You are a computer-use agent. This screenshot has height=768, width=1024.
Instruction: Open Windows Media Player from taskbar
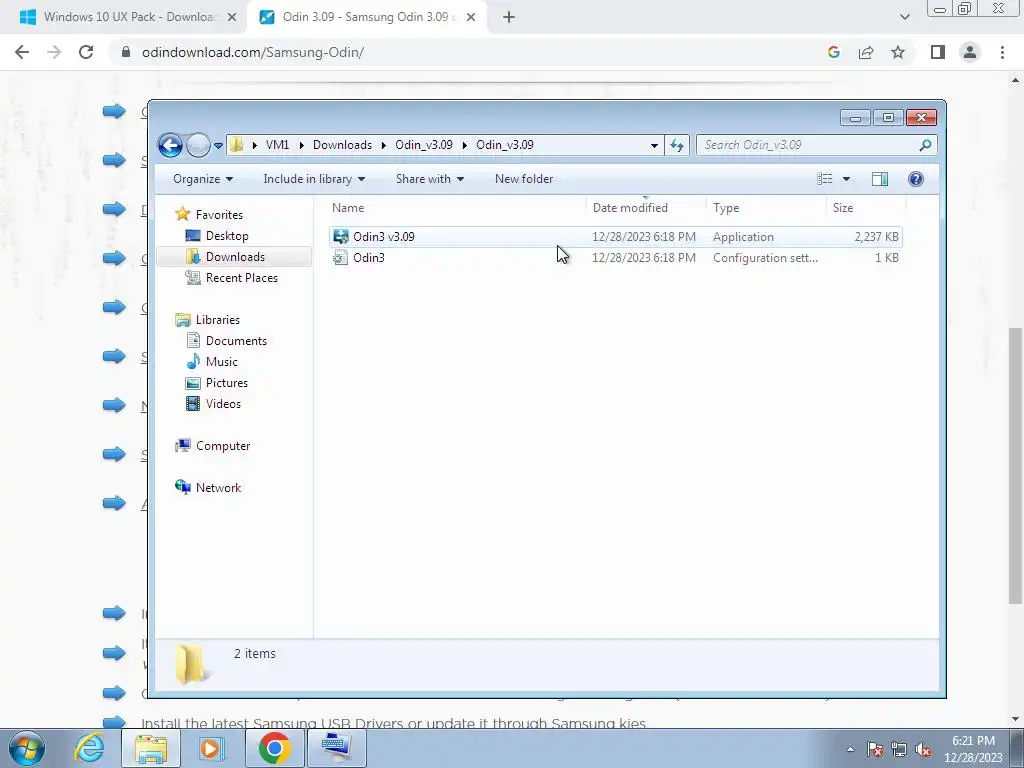tap(211, 748)
